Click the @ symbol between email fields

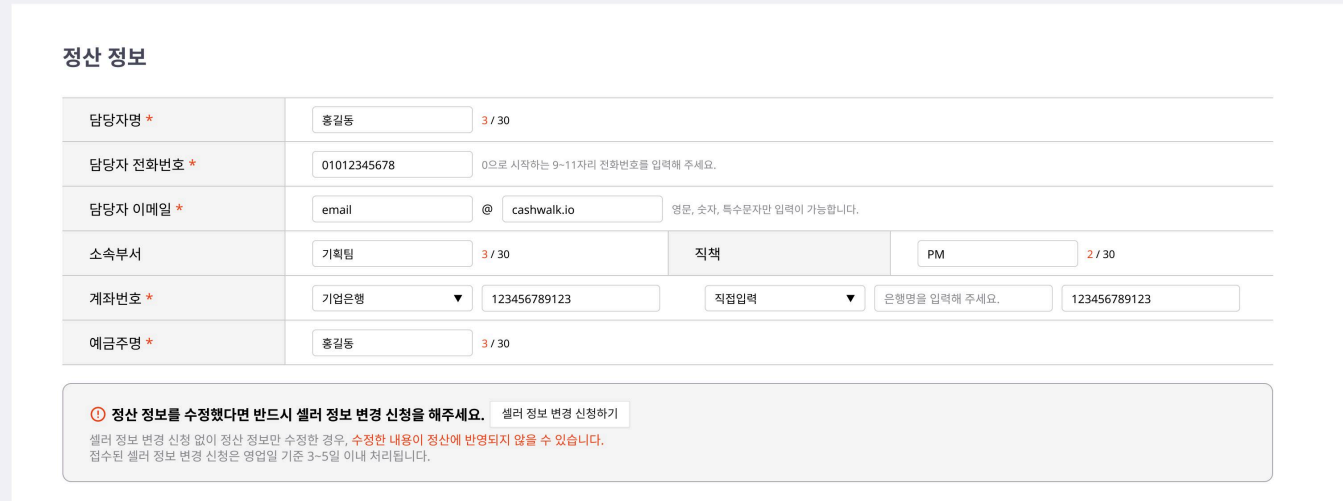(x=488, y=210)
